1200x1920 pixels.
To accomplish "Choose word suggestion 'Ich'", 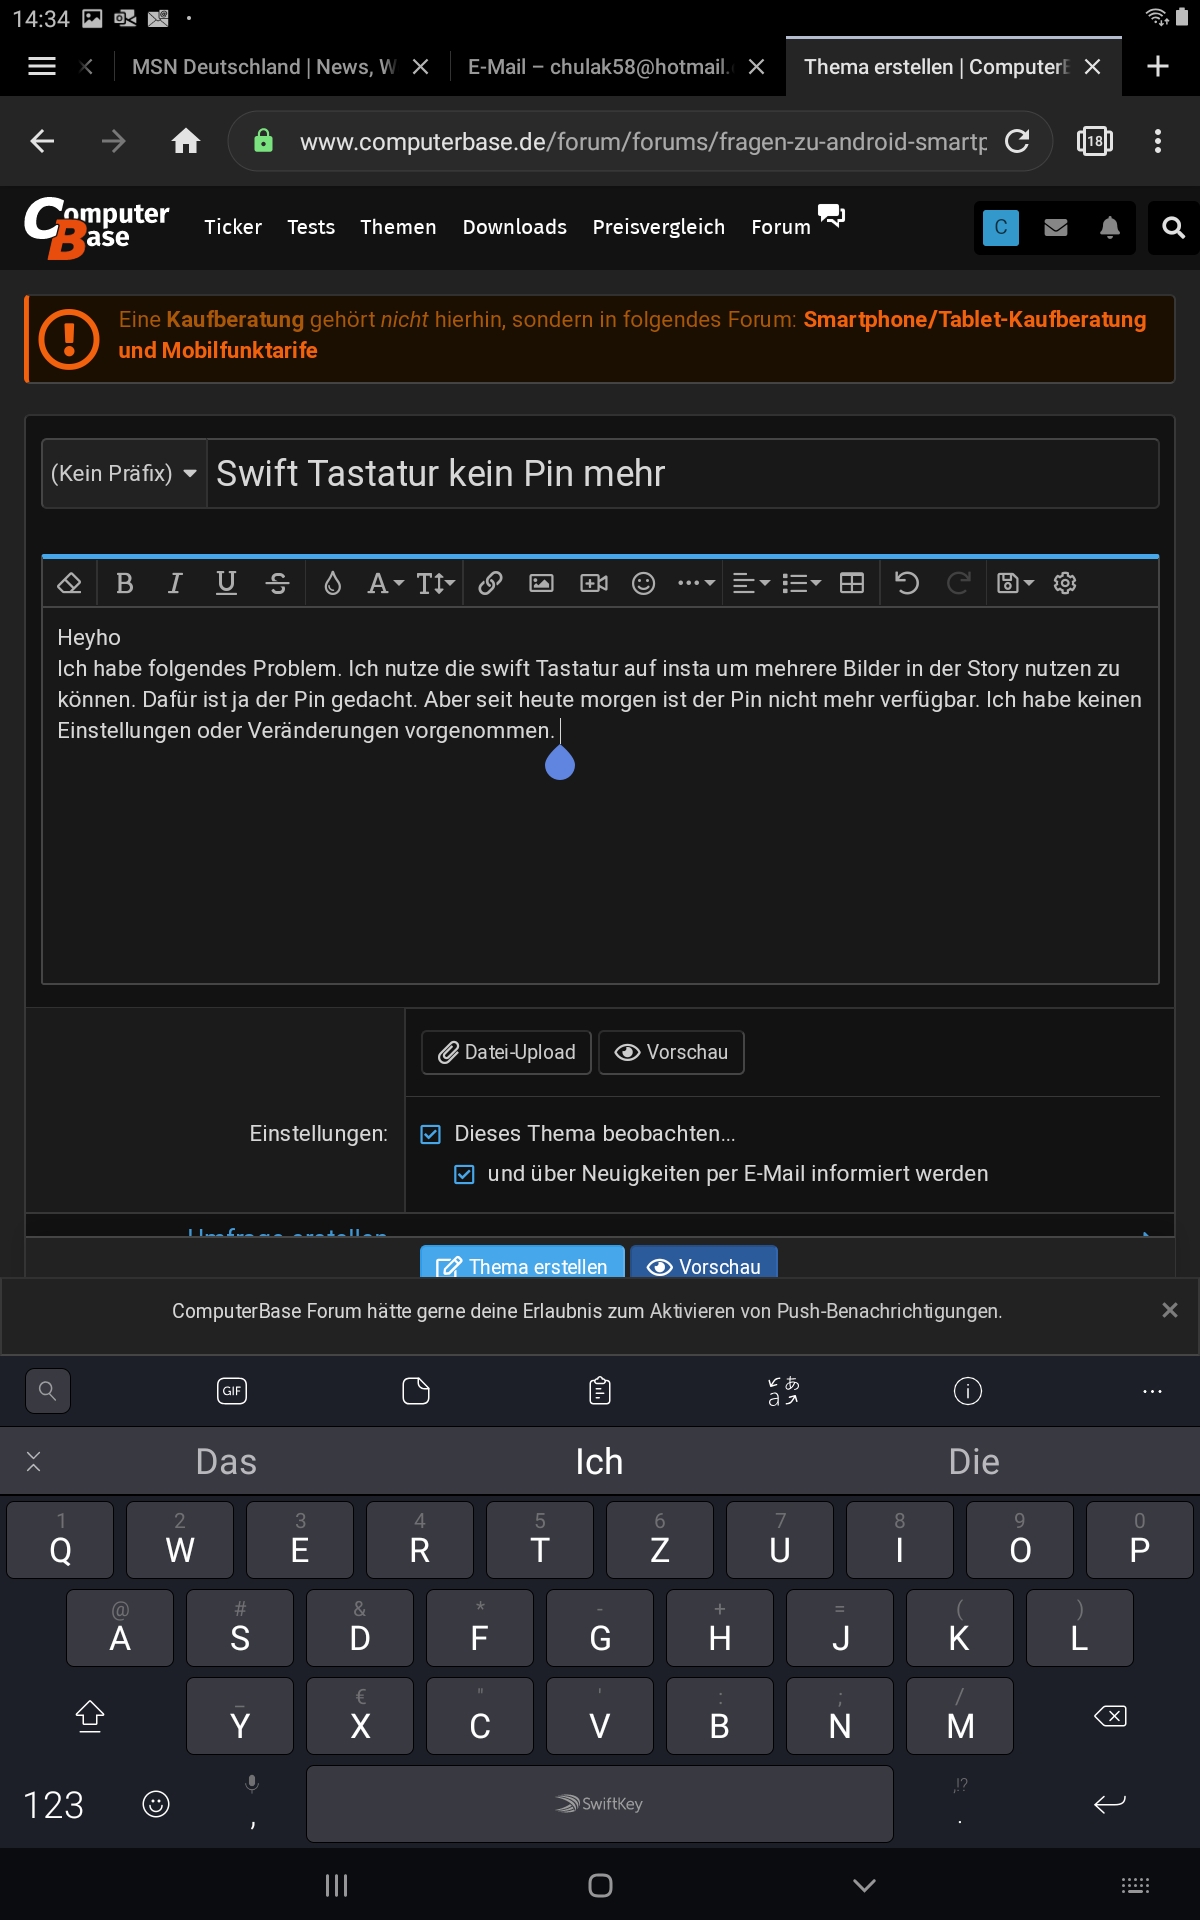I will [599, 1462].
